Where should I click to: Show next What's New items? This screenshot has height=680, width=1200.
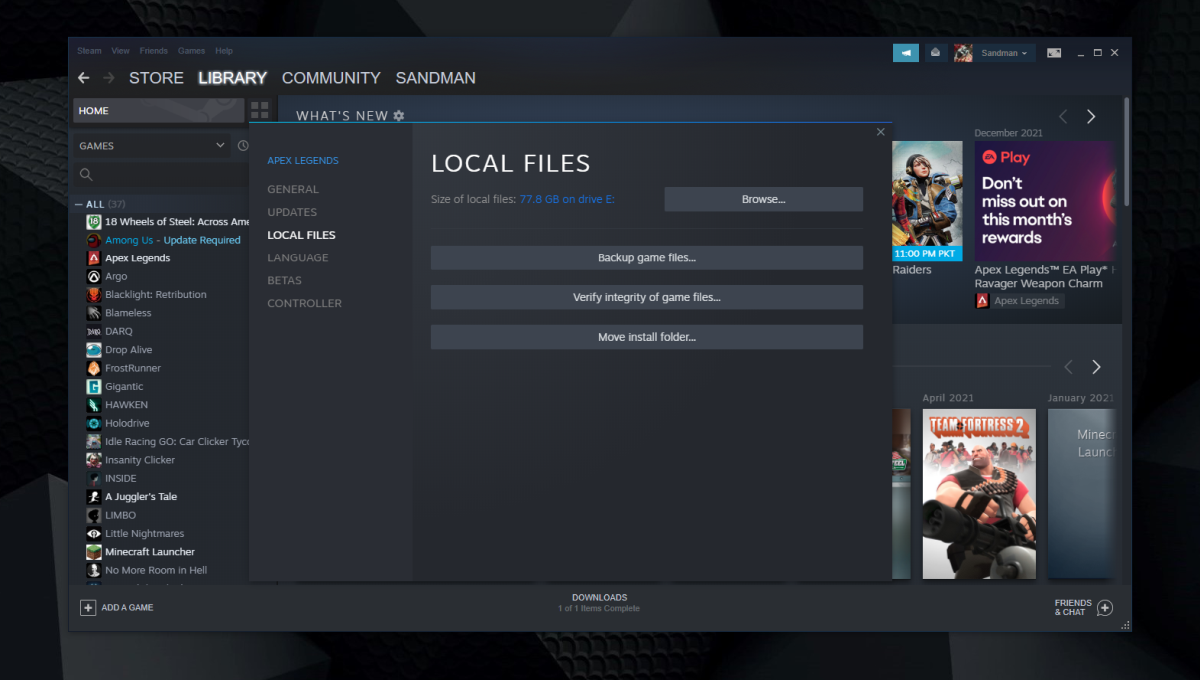[1091, 117]
